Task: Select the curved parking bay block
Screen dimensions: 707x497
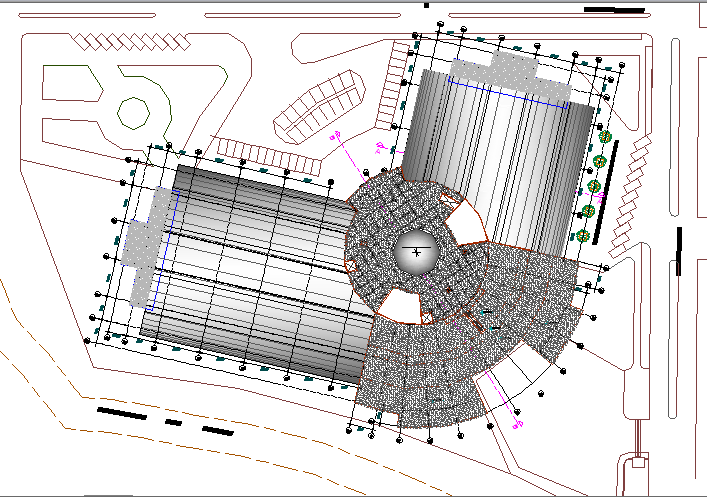Action: coord(319,107)
